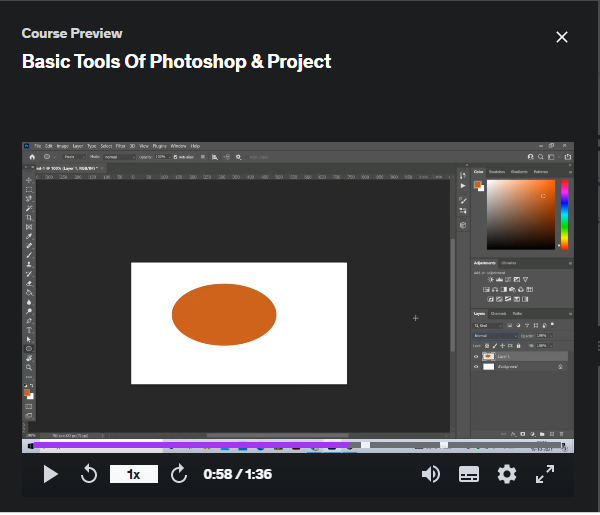
Task: Click the Home icon in options bar
Action: [x=32, y=157]
